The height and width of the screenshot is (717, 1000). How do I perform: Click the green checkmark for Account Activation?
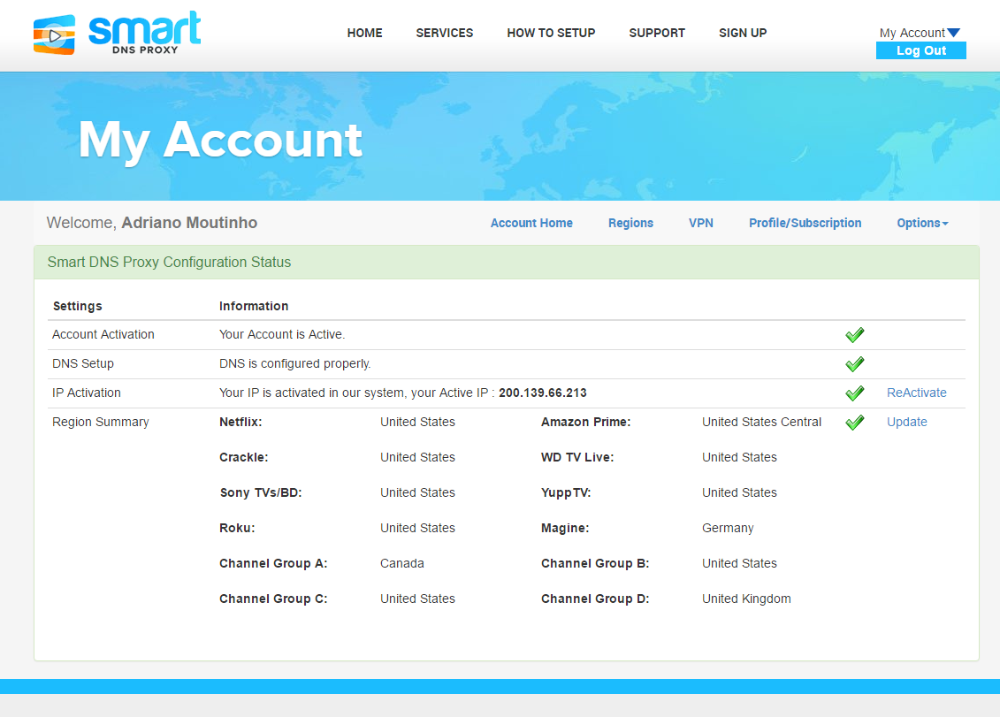tap(854, 335)
